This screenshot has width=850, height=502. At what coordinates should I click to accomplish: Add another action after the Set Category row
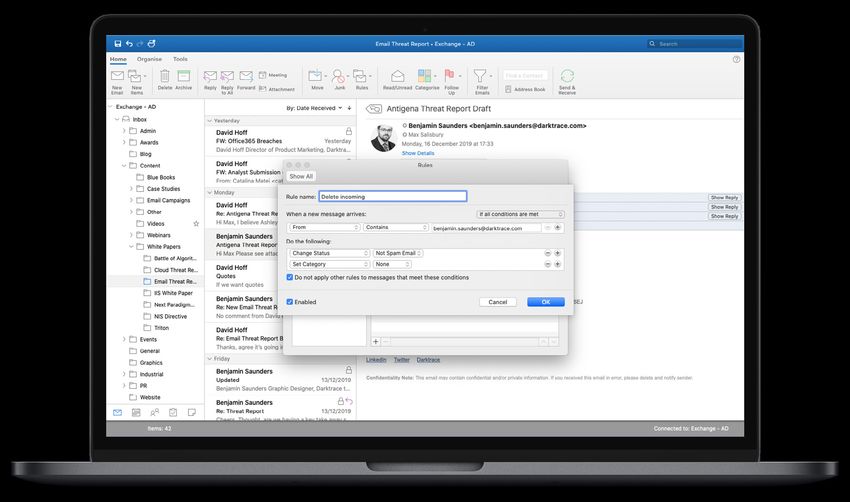557,264
